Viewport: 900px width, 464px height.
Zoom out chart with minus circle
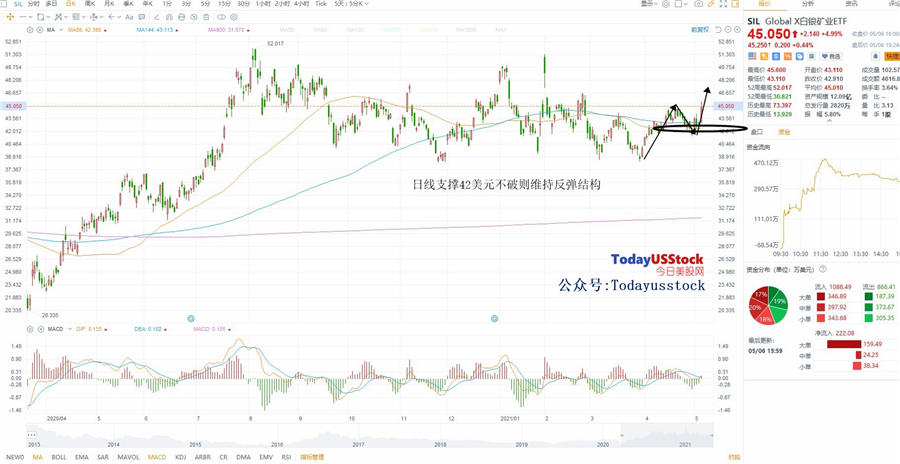click(x=728, y=30)
